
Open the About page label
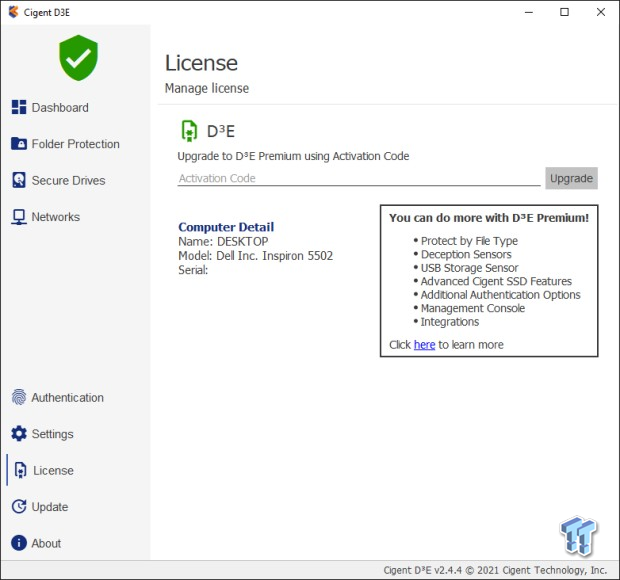(46, 543)
